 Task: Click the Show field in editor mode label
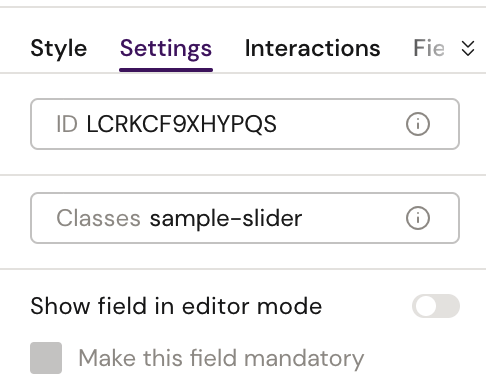pos(176,306)
